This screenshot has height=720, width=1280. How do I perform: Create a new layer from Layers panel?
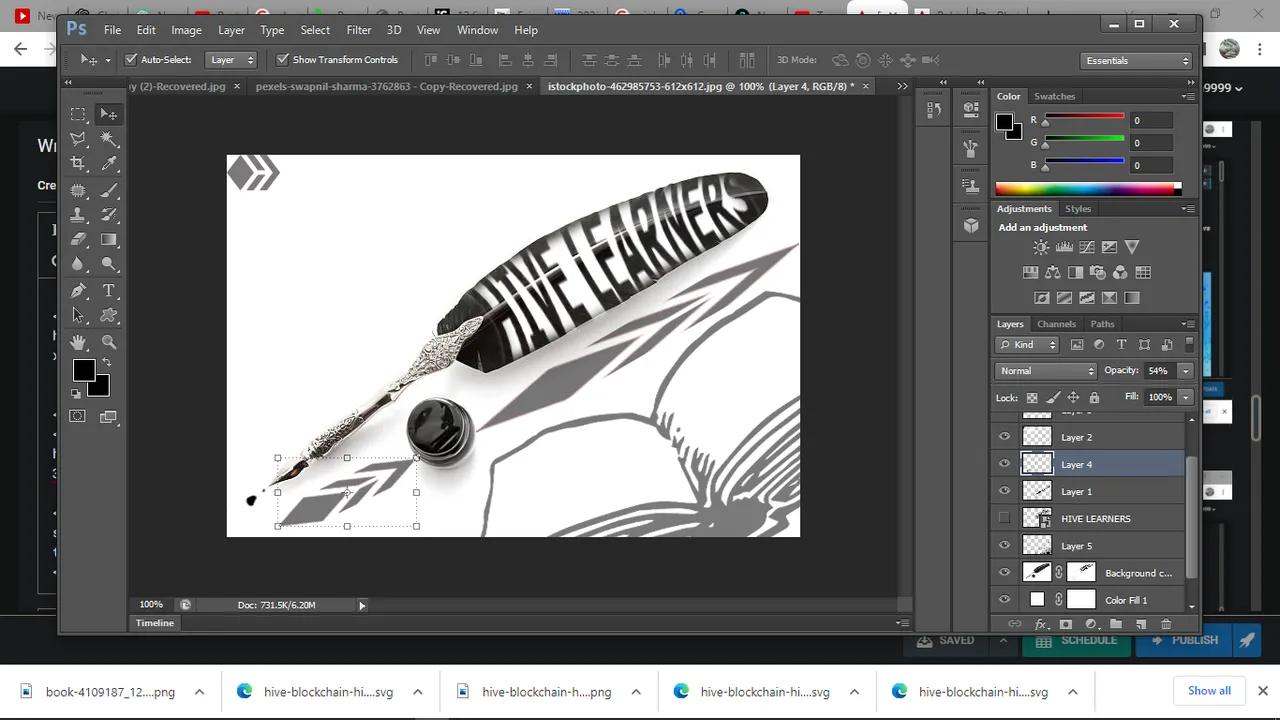(1141, 624)
